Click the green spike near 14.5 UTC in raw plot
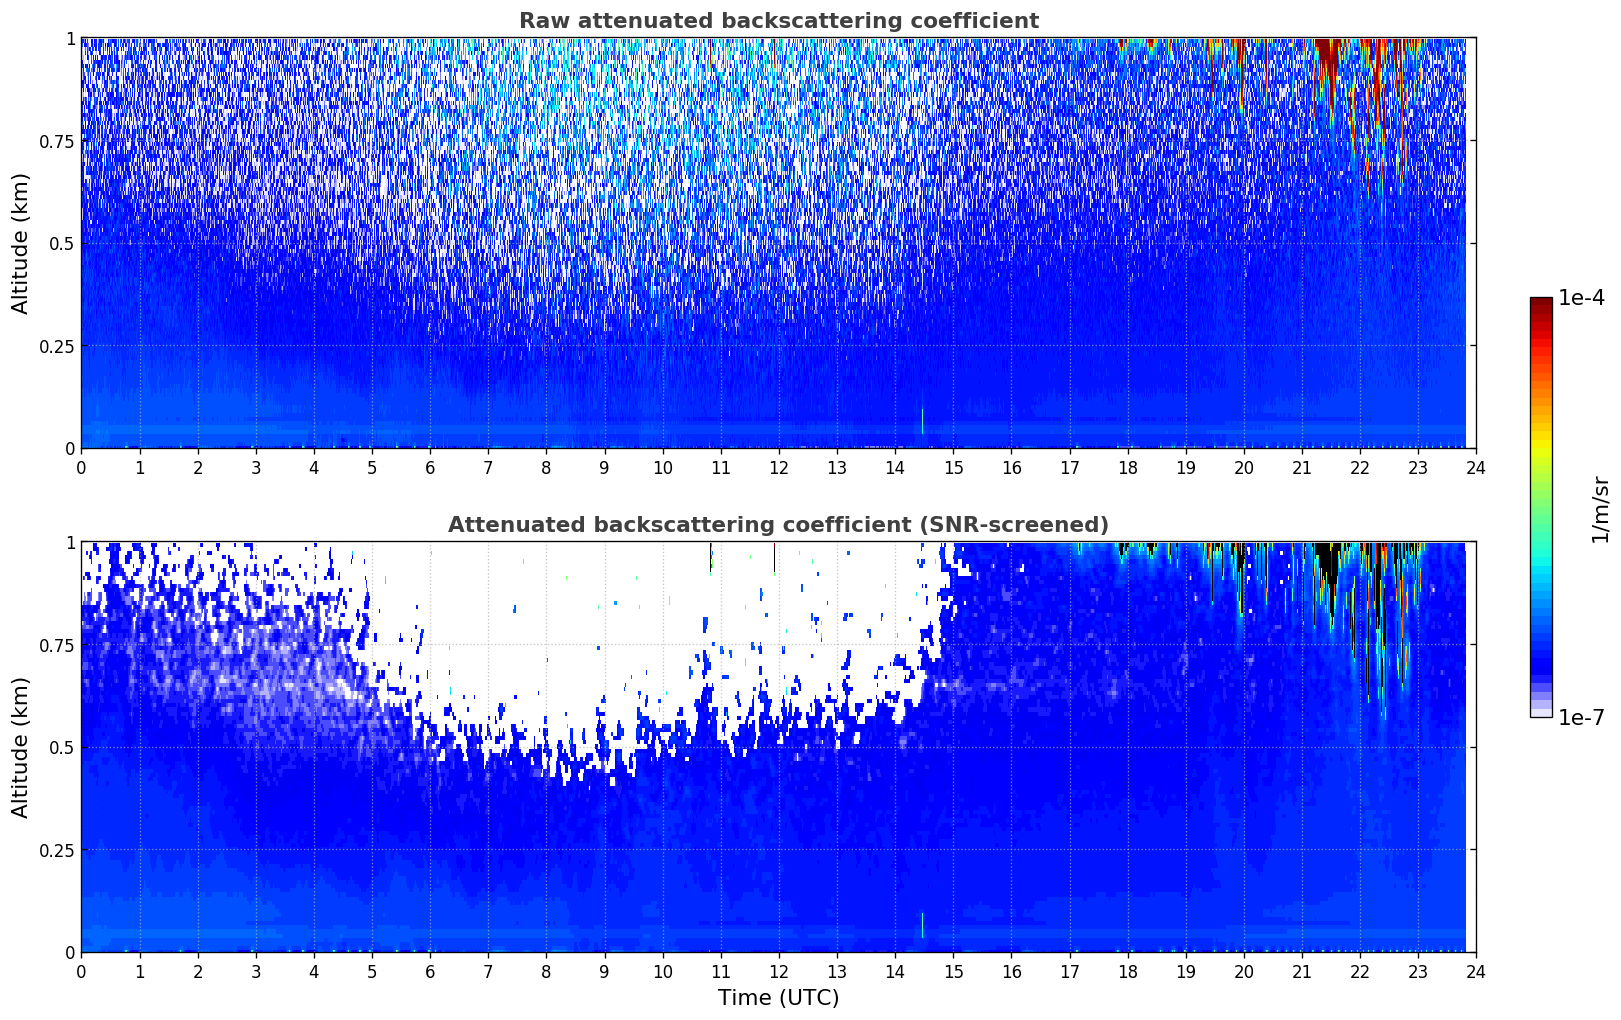The height and width of the screenshot is (1020, 1621). (922, 421)
